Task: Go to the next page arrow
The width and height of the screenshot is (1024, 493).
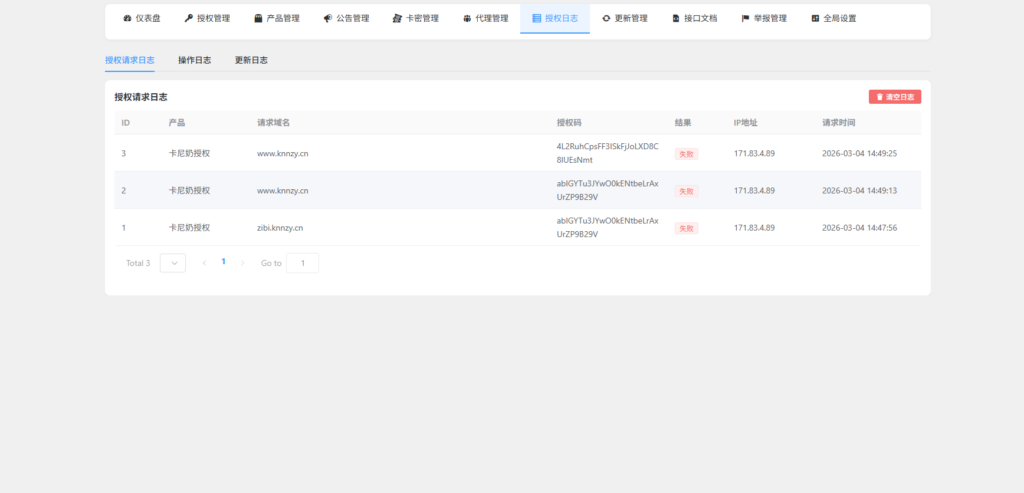Action: (x=242, y=263)
